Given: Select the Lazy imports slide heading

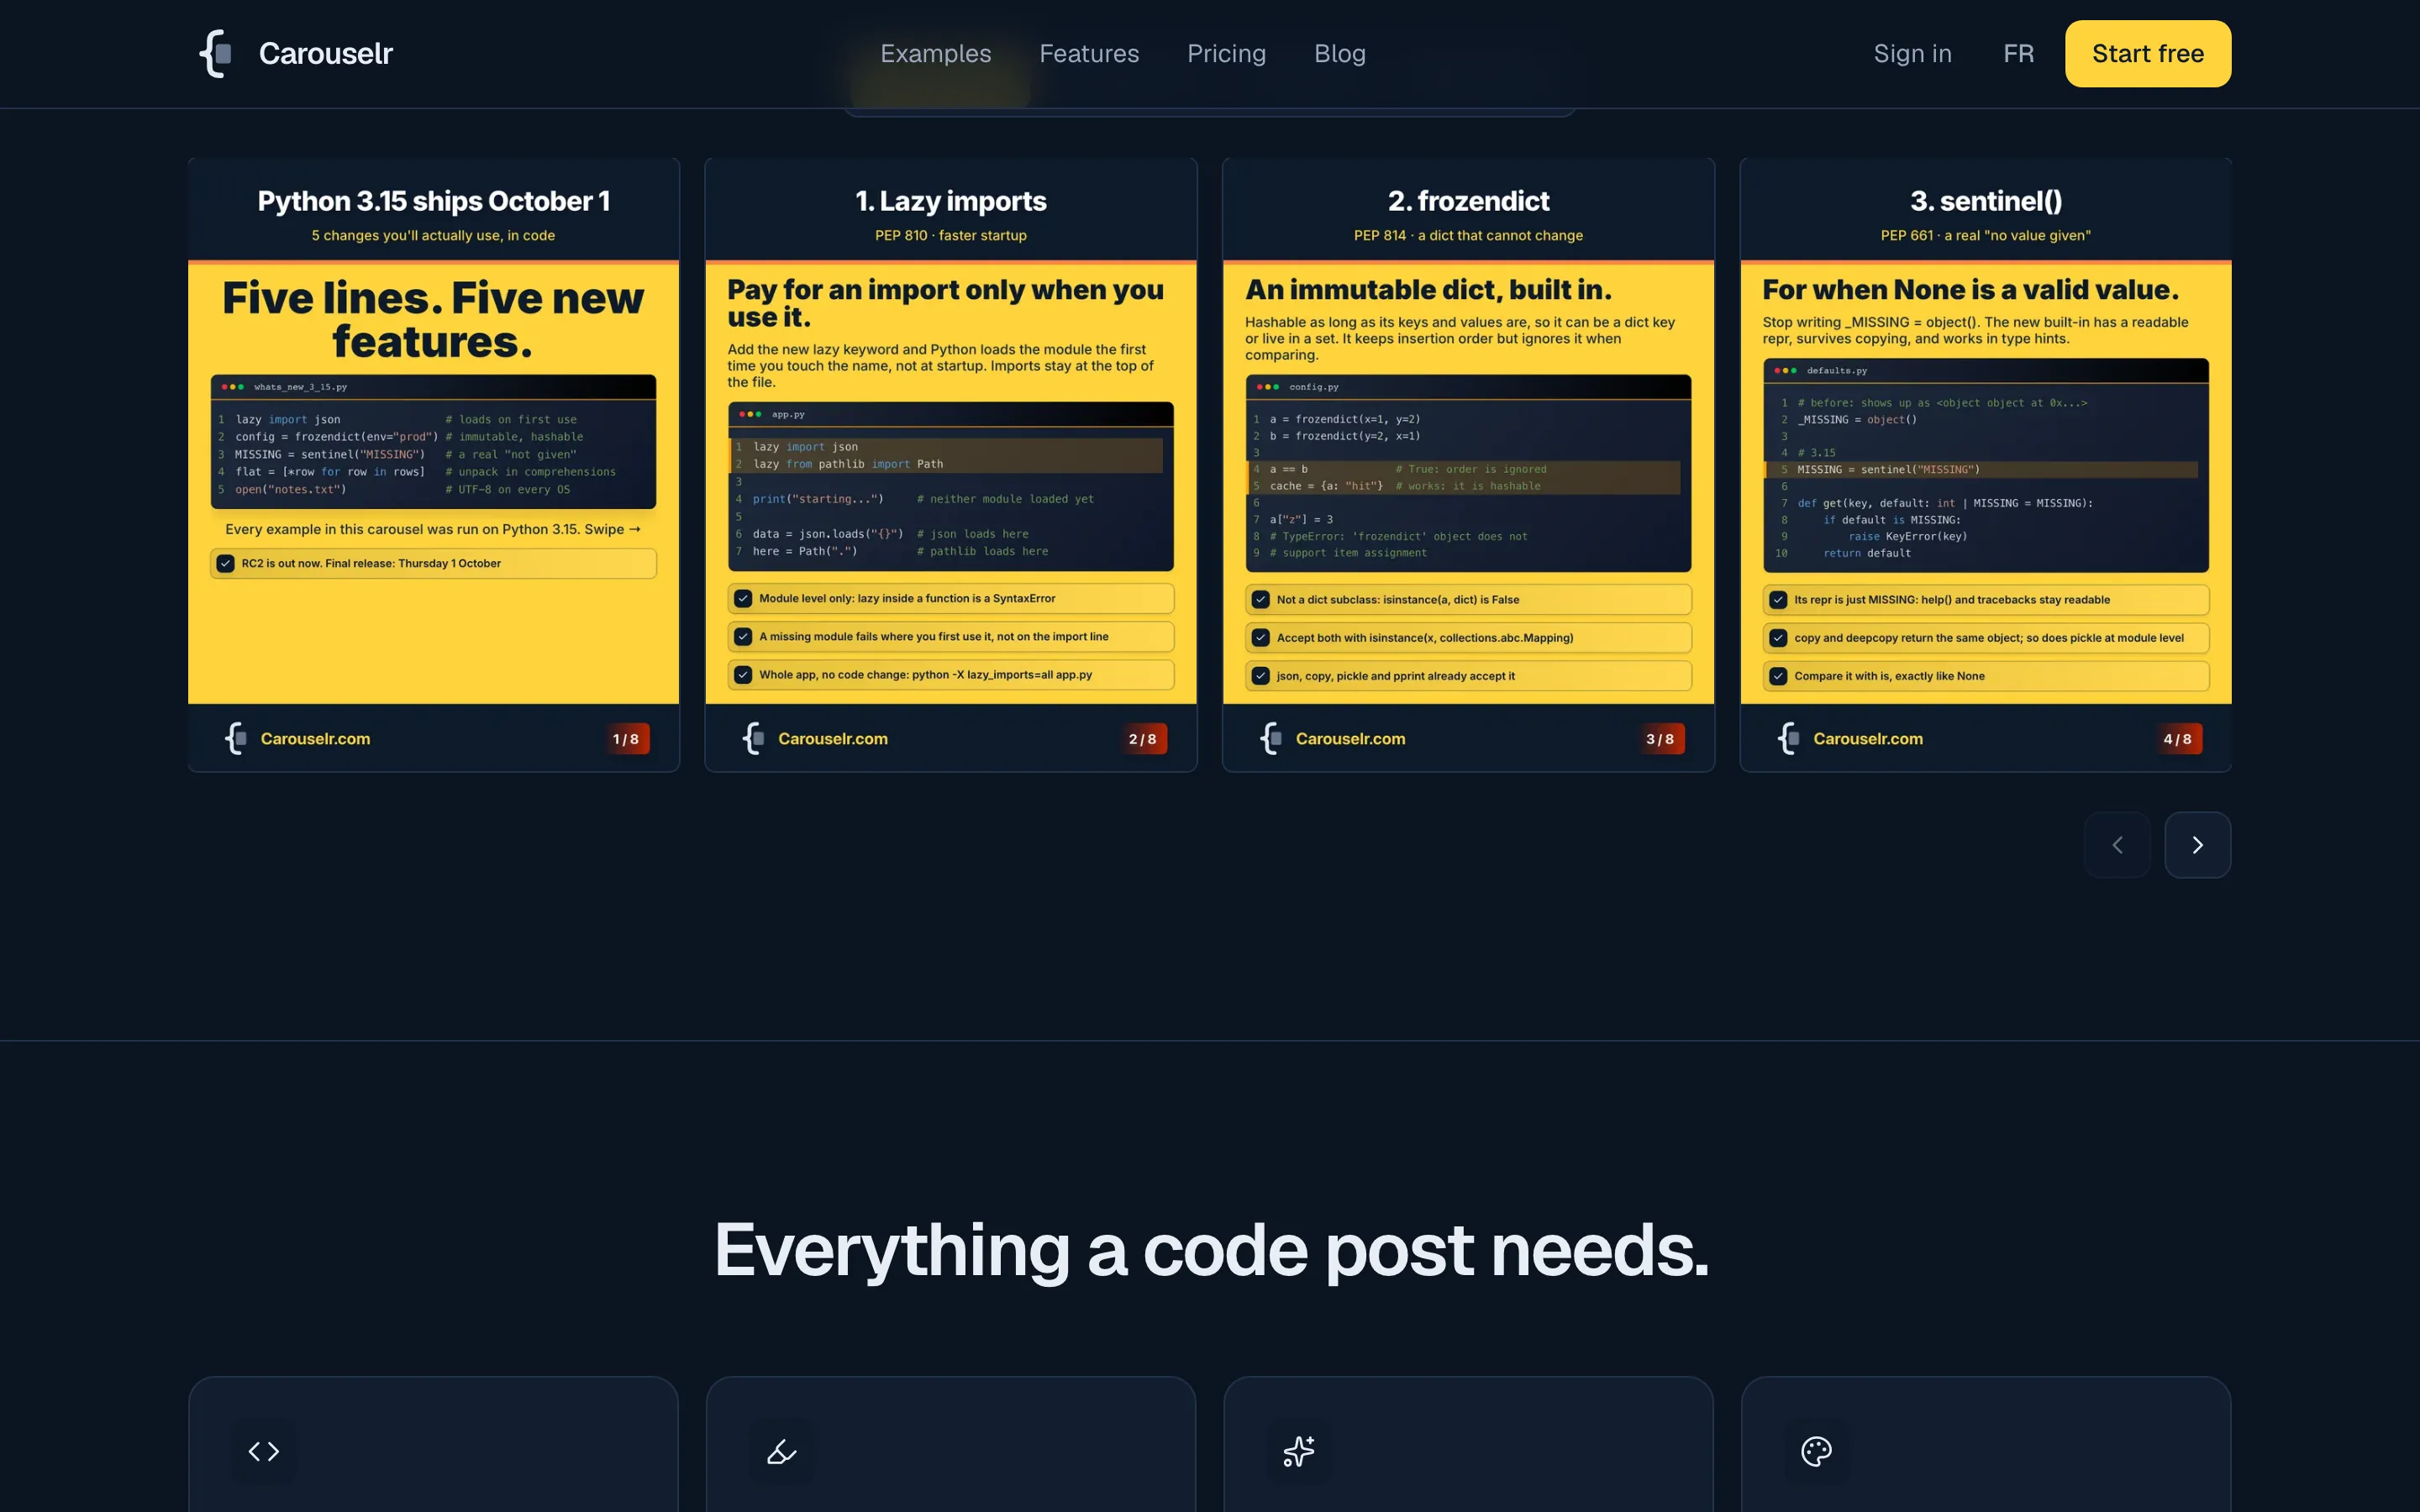Looking at the screenshot, I should tap(951, 201).
